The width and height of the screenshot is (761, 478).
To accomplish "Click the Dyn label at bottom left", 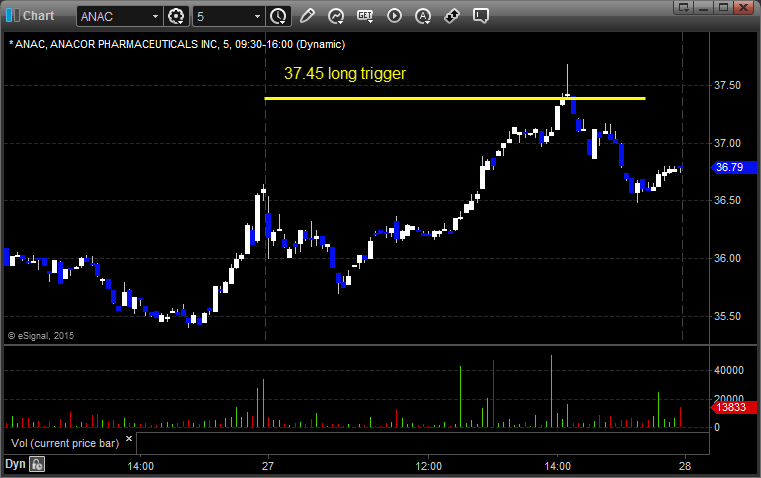I will pos(15,464).
